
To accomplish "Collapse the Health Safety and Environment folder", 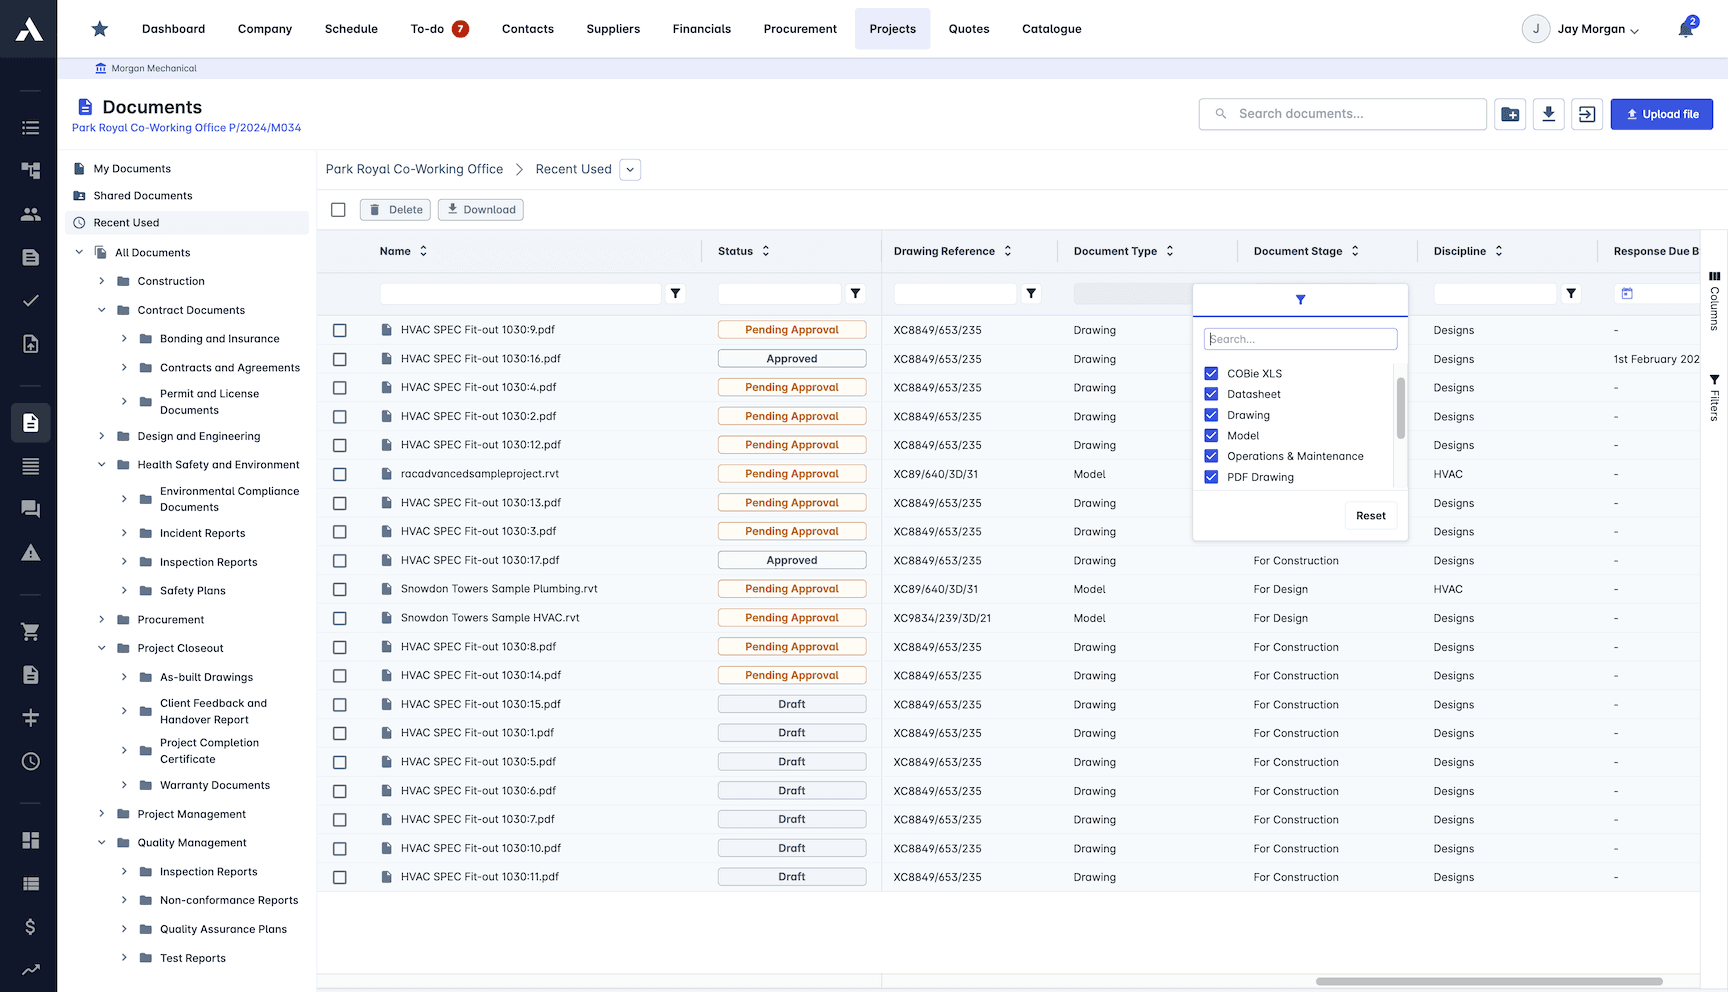I will pyautogui.click(x=101, y=464).
